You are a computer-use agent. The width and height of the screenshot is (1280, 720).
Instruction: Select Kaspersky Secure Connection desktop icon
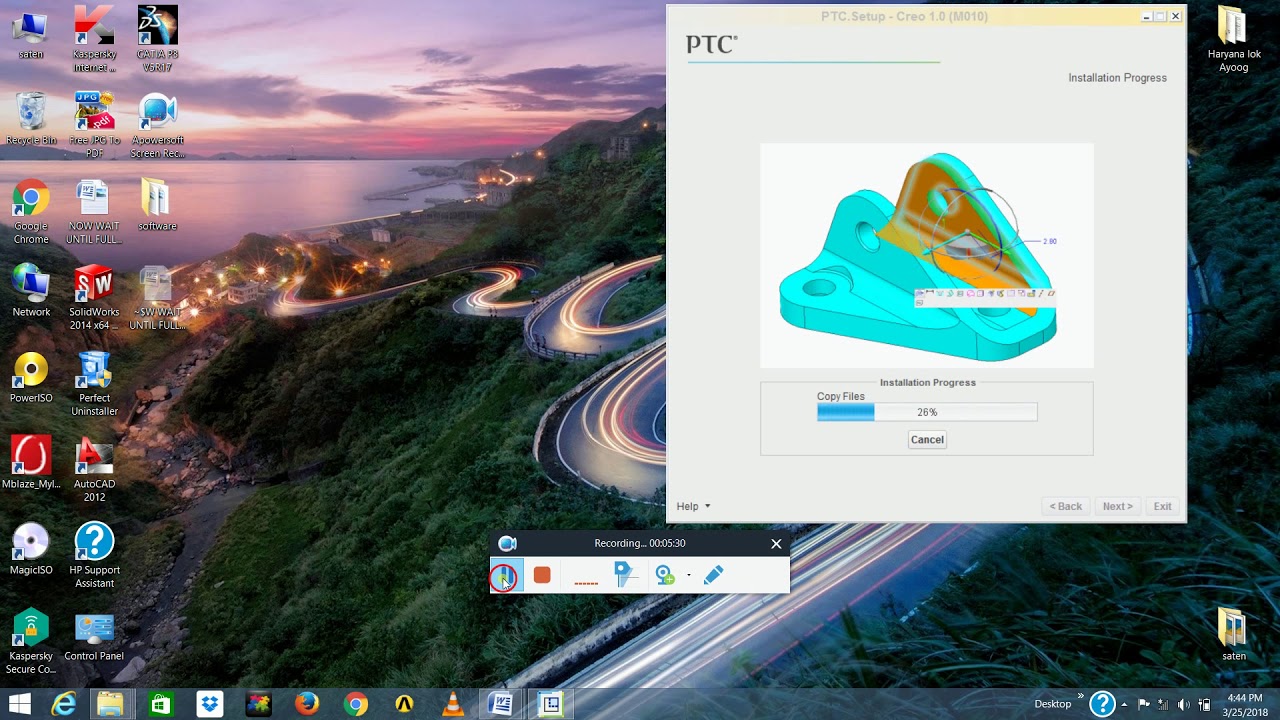coord(31,642)
